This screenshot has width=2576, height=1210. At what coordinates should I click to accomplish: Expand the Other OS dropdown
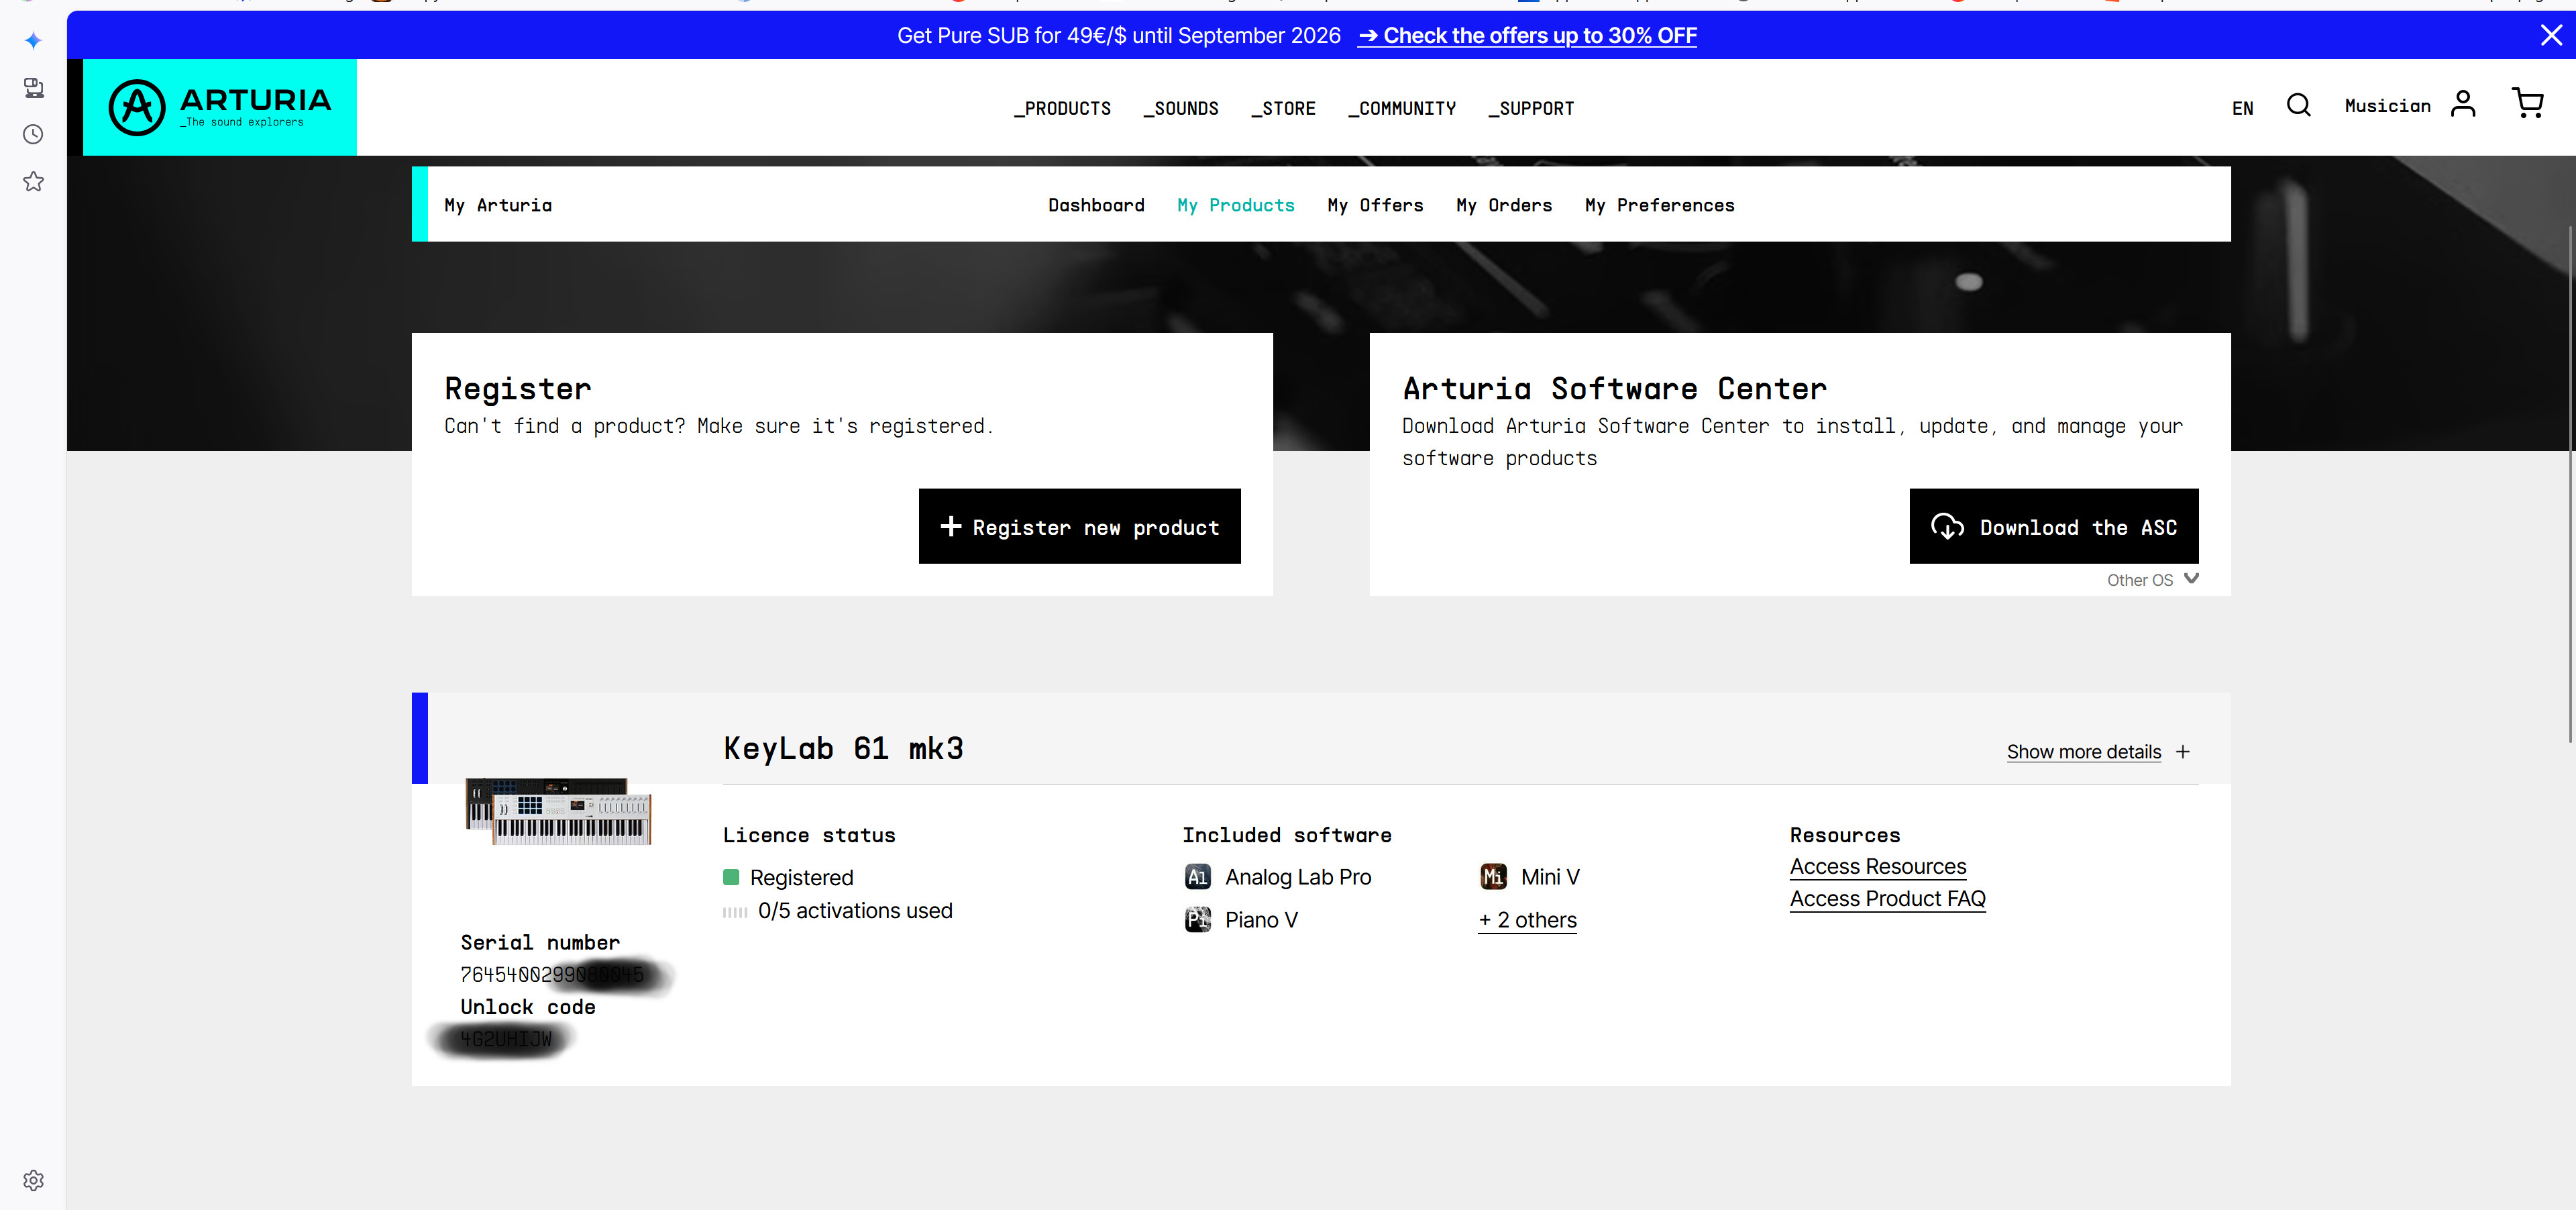[x=2152, y=580]
